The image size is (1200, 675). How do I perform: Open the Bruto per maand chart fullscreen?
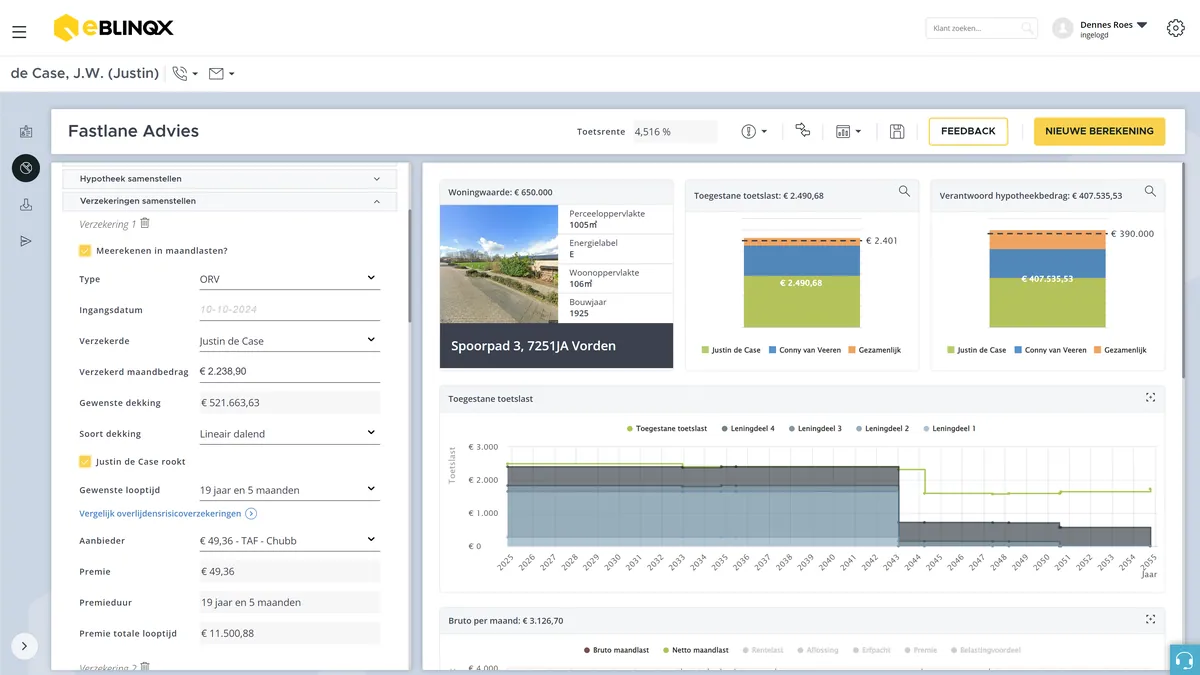click(x=1150, y=620)
